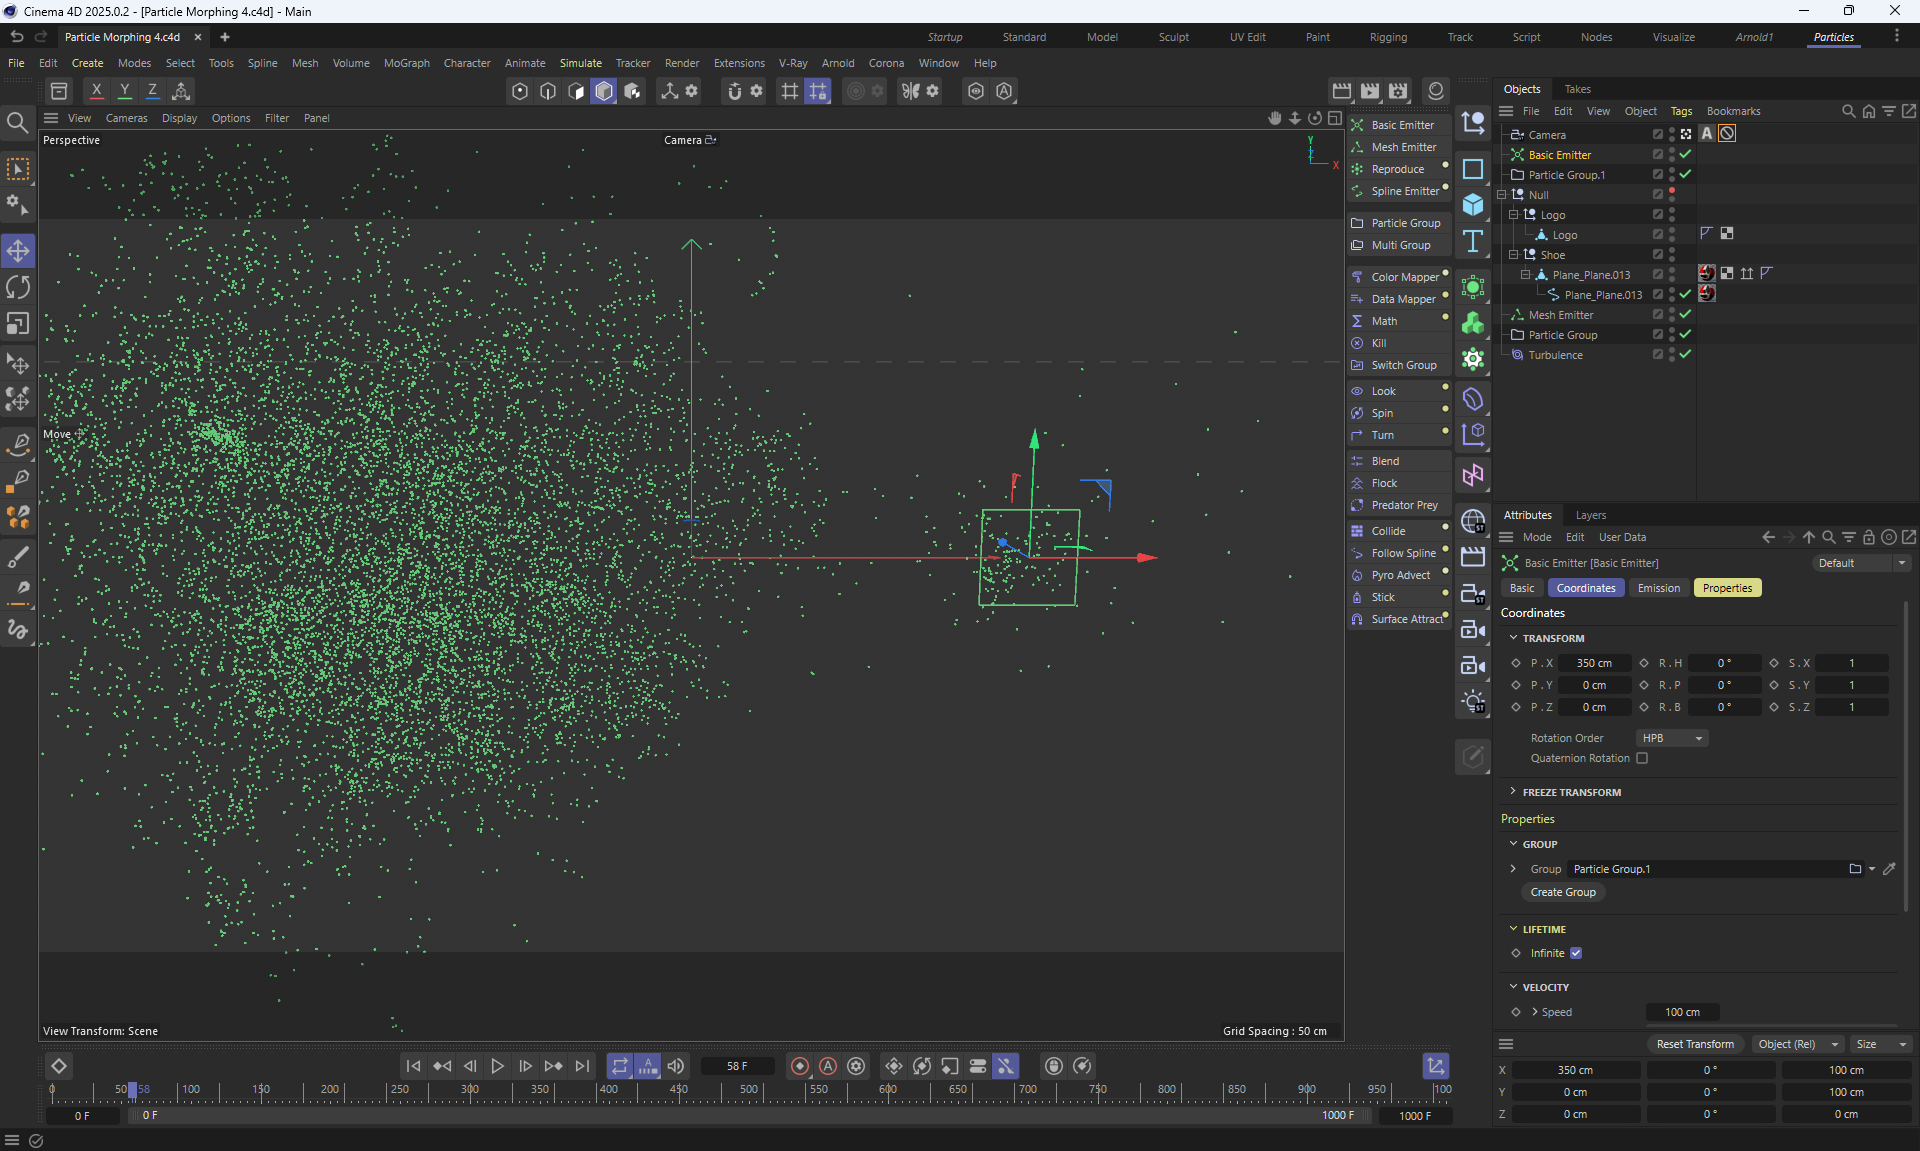Image resolution: width=1920 pixels, height=1151 pixels.
Task: Open the Rotation Order HPB dropdown
Action: point(1671,738)
